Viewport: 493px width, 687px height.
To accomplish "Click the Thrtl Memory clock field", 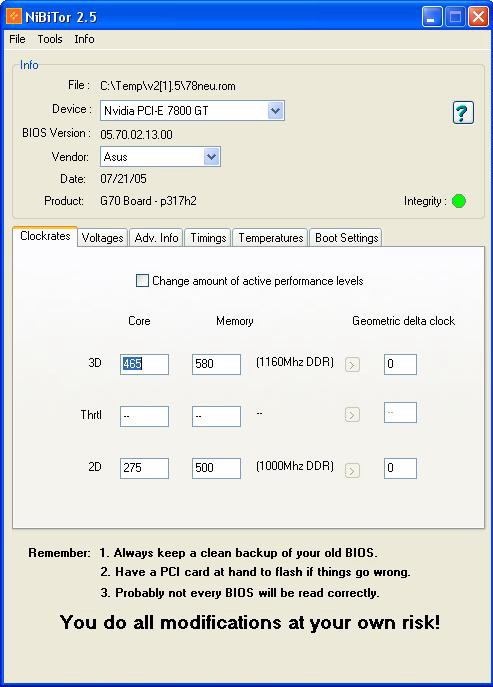I will (x=216, y=416).
